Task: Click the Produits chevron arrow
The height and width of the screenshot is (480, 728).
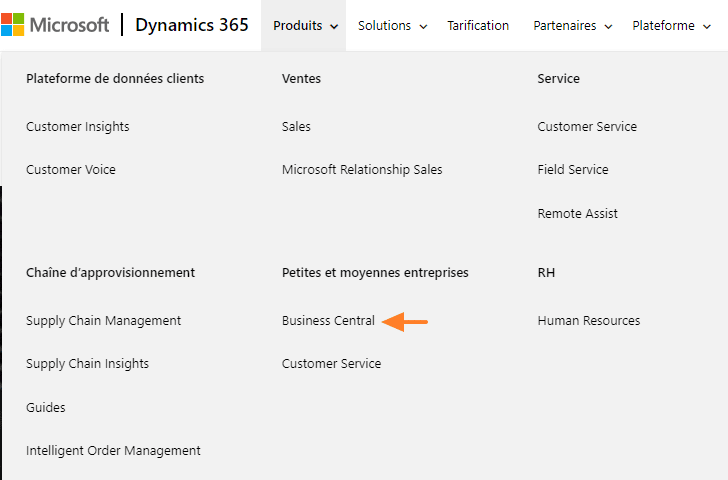Action: click(x=334, y=27)
